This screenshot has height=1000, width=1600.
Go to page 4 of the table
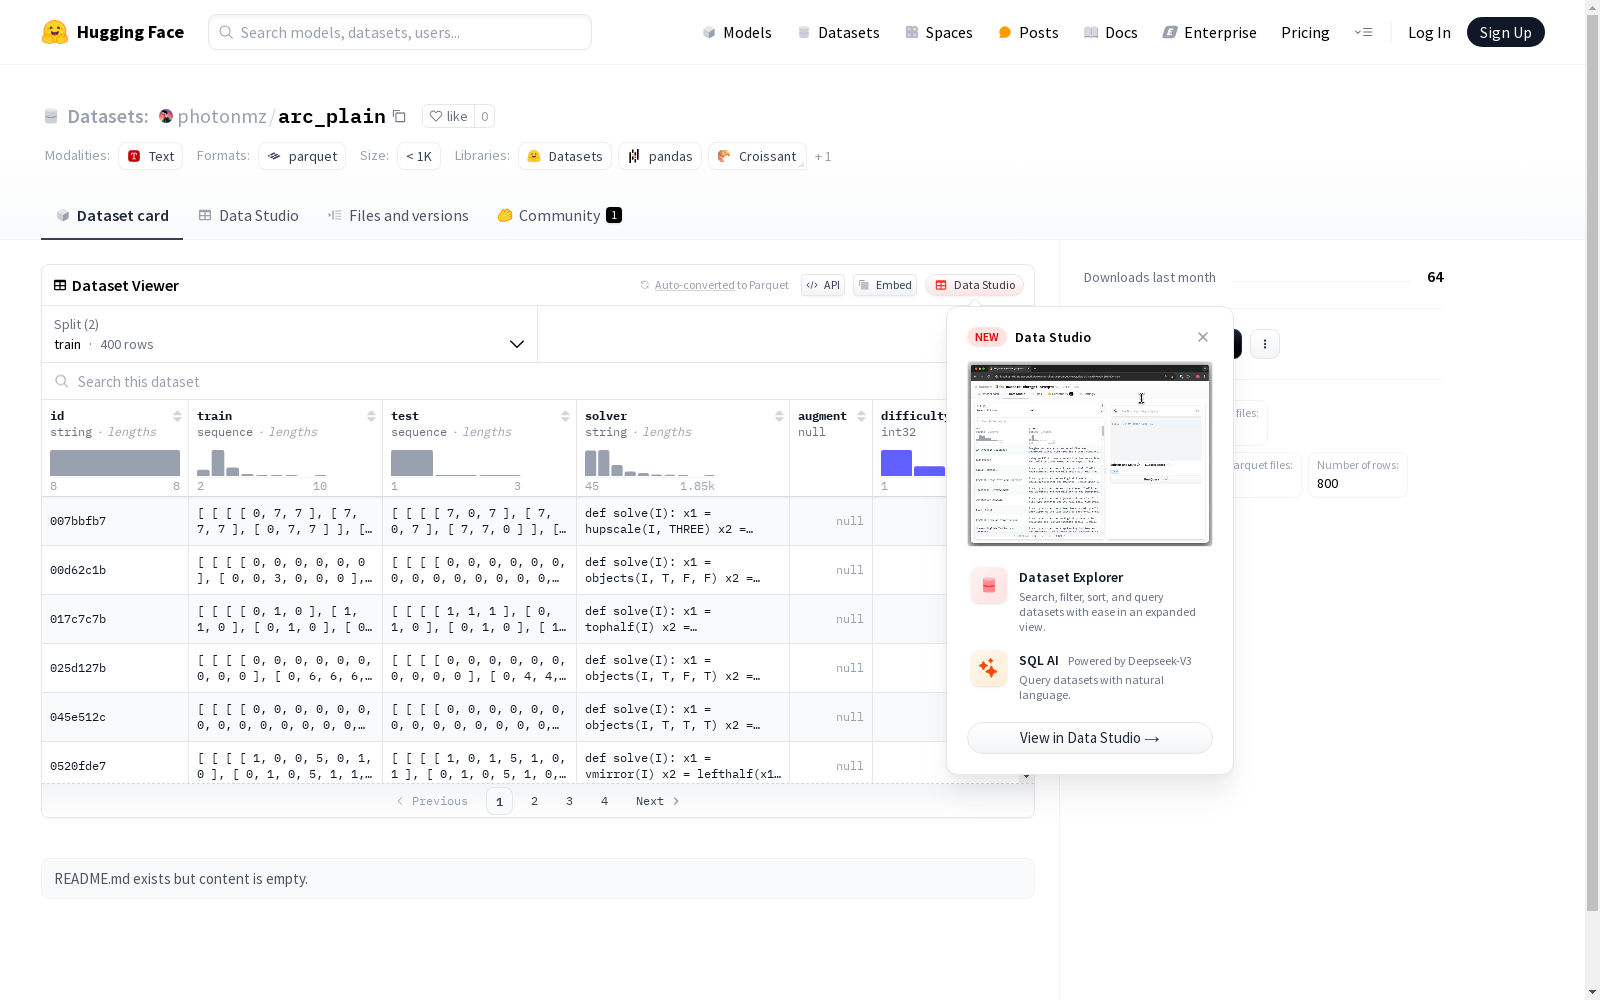[x=605, y=801]
